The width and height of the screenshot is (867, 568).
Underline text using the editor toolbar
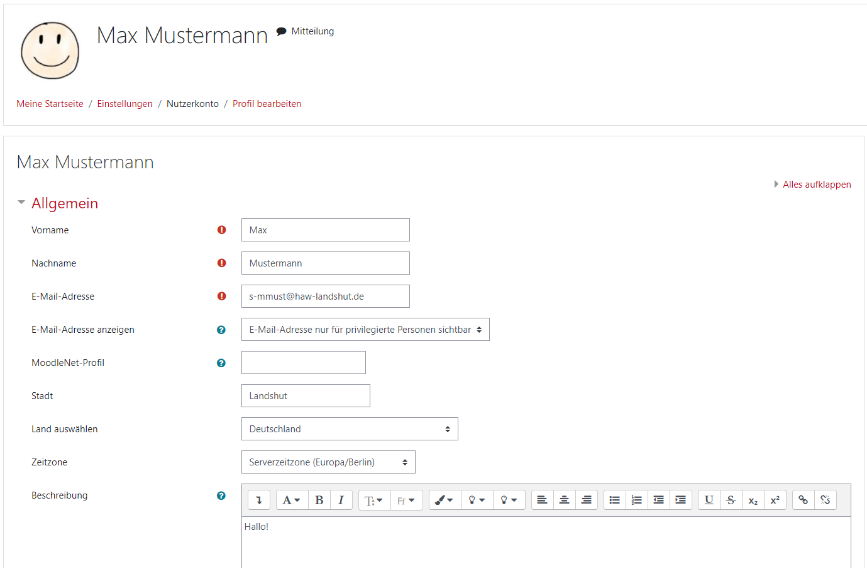point(709,500)
